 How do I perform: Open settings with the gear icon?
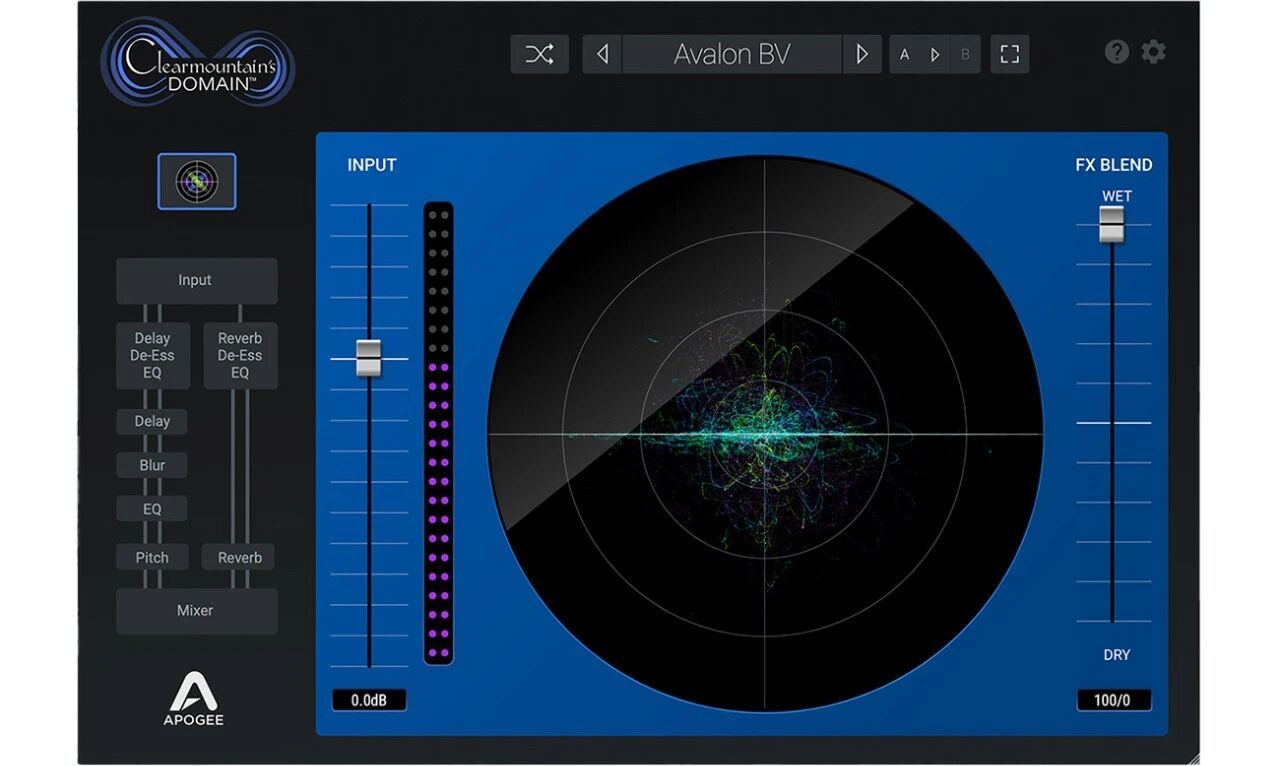tap(1153, 52)
